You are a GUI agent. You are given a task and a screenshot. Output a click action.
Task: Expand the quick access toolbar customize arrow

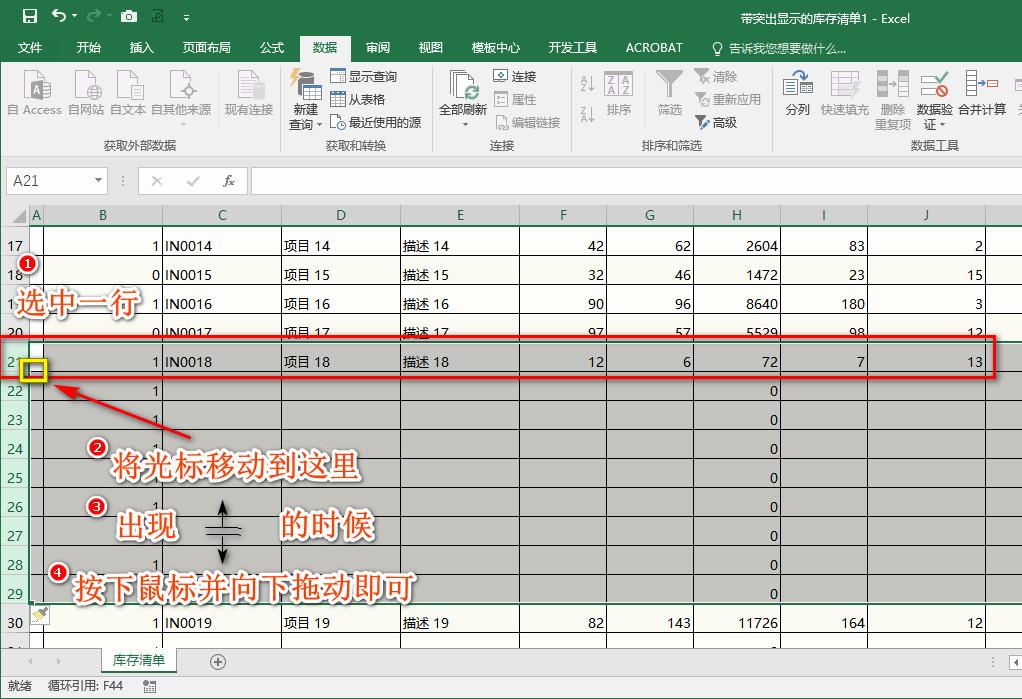(186, 18)
